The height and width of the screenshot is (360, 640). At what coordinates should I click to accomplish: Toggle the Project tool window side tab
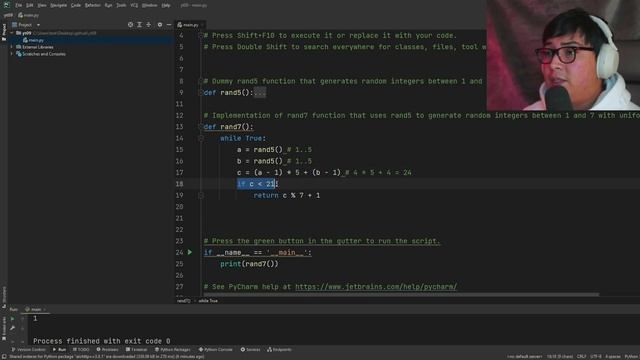pyautogui.click(x=4, y=32)
